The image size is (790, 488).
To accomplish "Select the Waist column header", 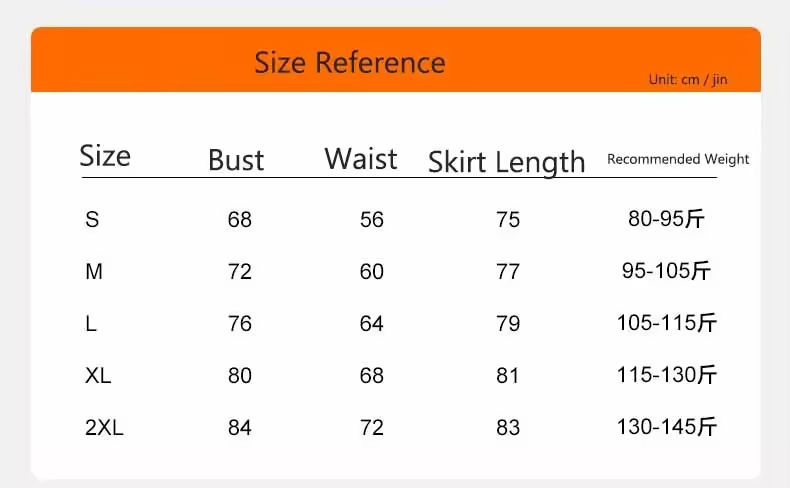I will click(361, 159).
